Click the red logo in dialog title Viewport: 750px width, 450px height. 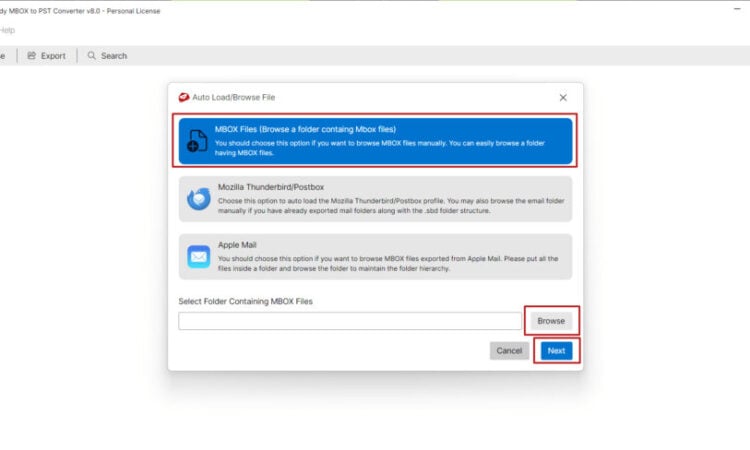click(x=184, y=97)
